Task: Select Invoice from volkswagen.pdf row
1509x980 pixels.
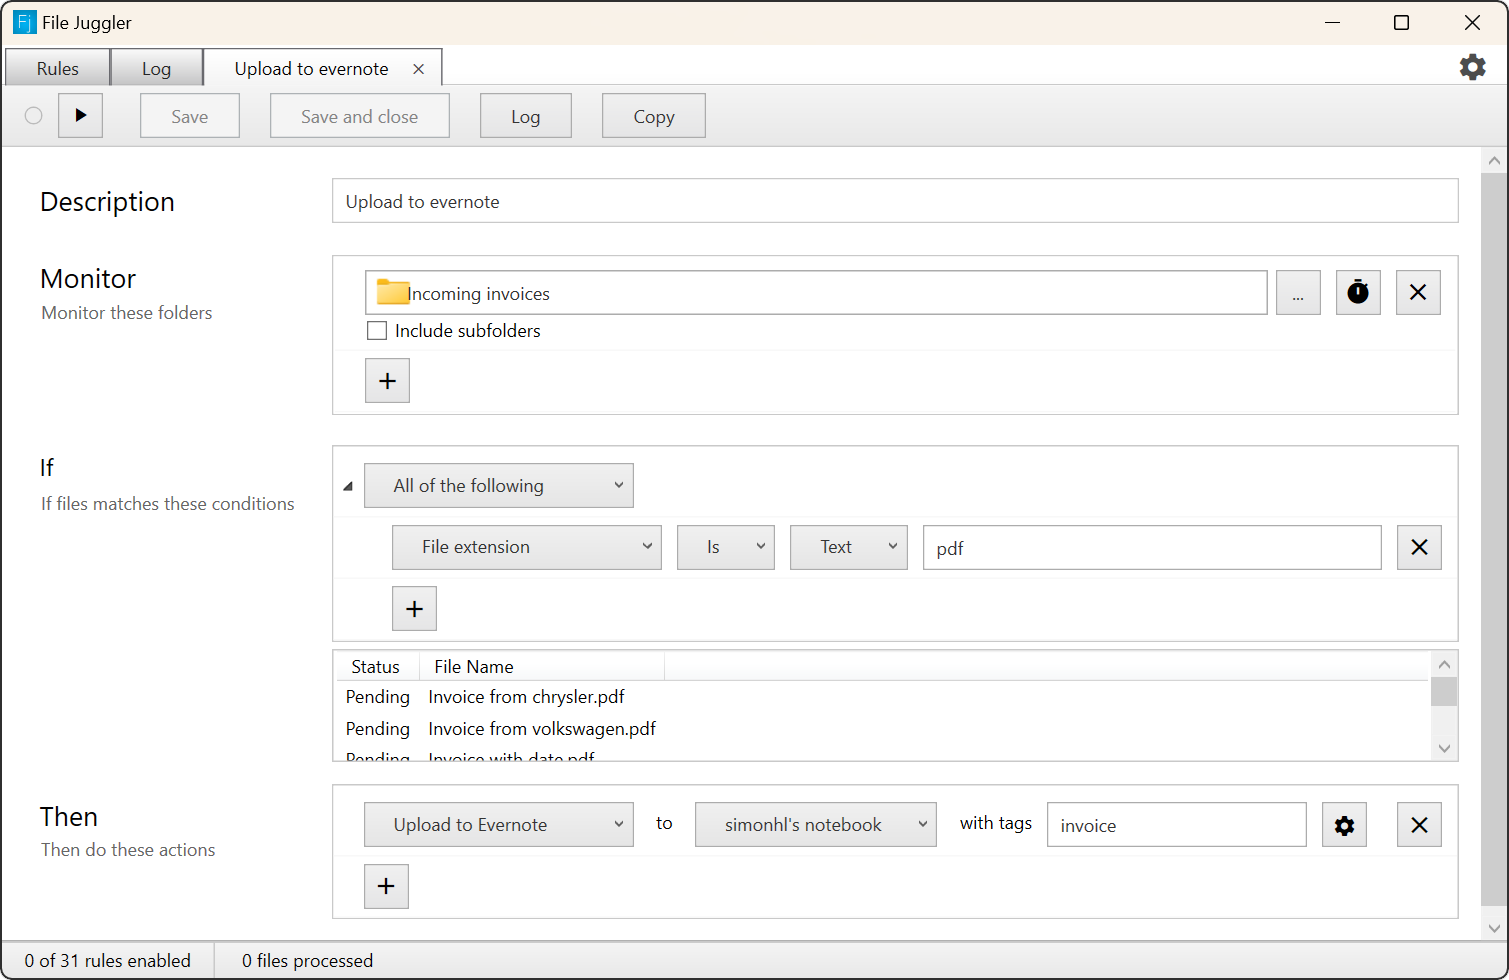Action: point(881,729)
